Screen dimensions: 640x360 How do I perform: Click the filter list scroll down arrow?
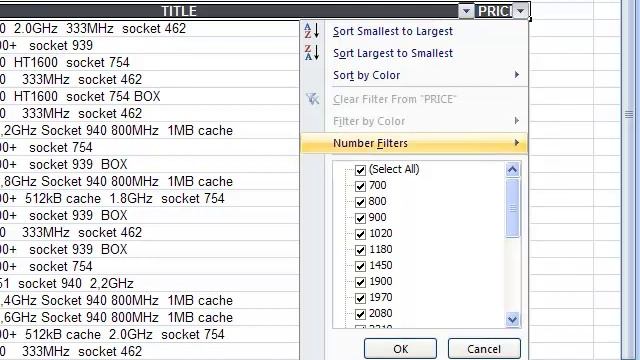pyautogui.click(x=513, y=319)
